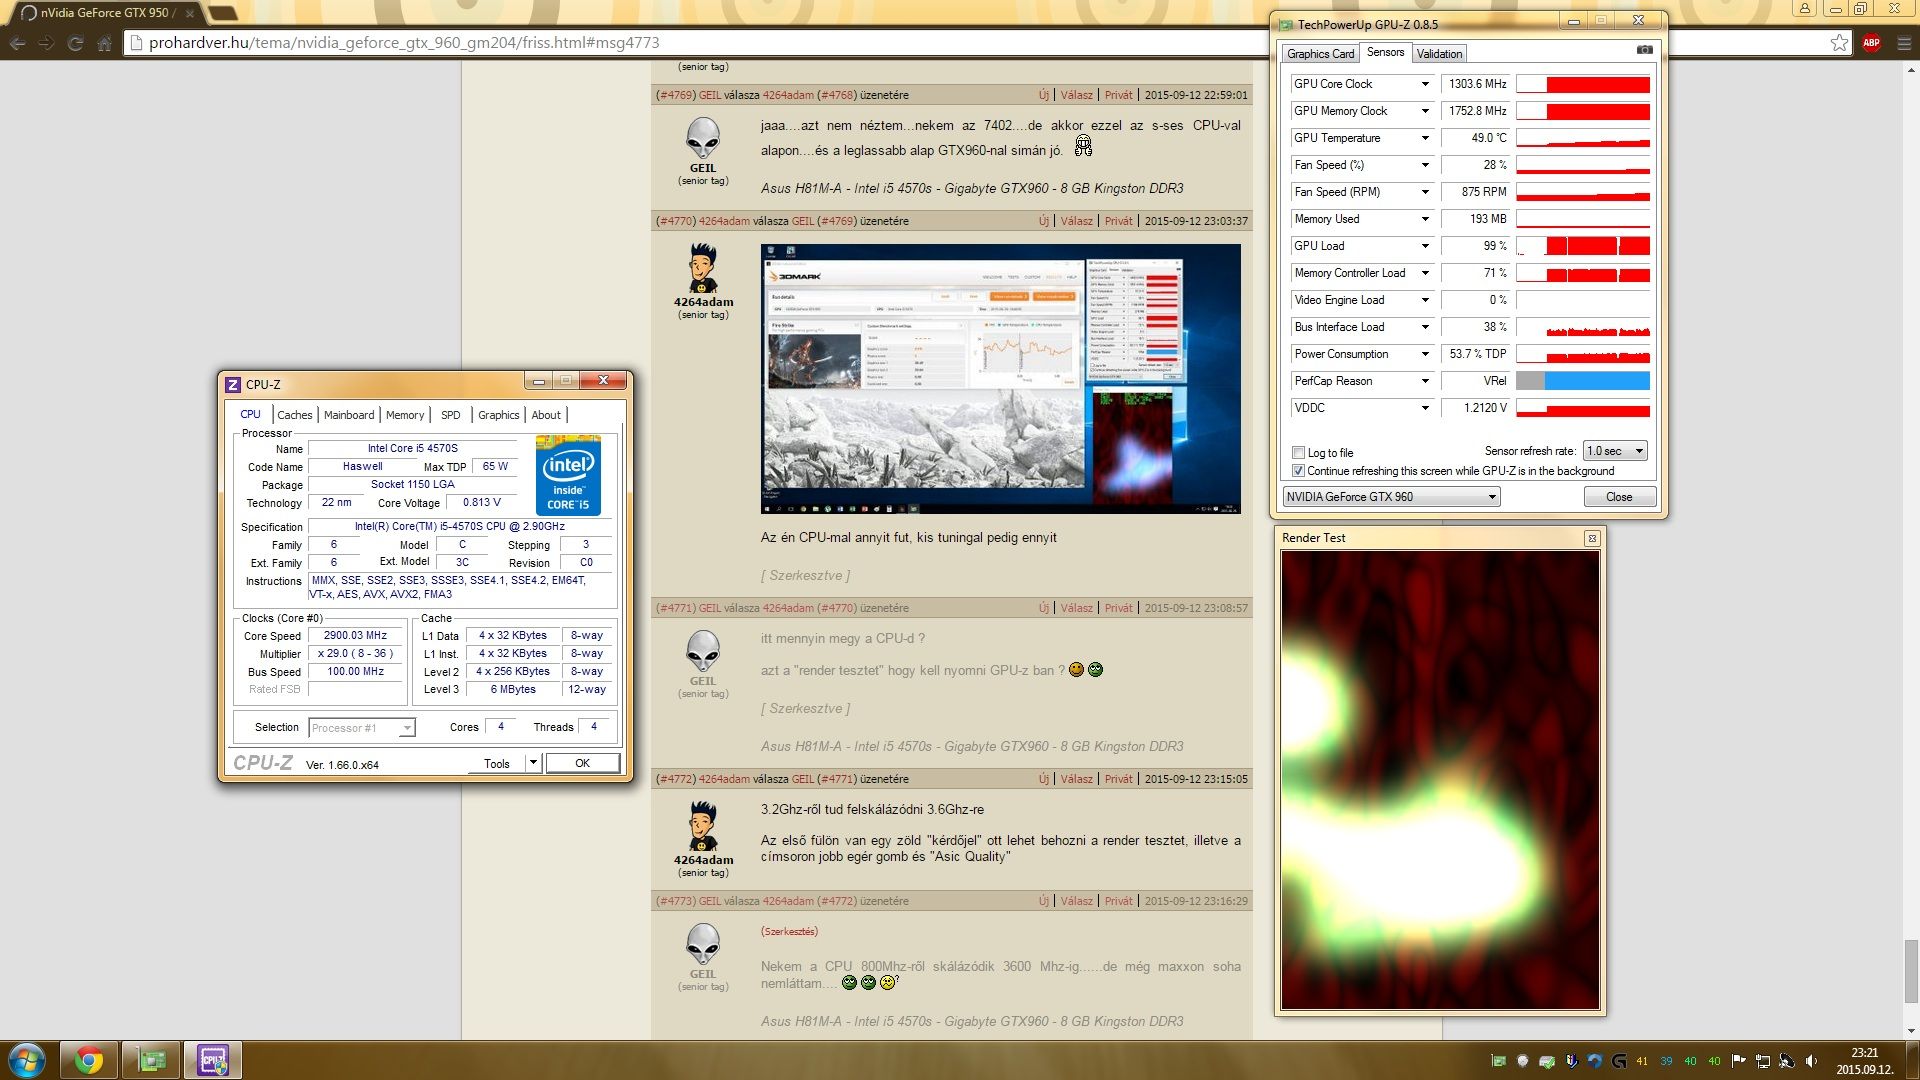The image size is (1920, 1080).
Task: Close the Render Test window
Action: point(1592,539)
